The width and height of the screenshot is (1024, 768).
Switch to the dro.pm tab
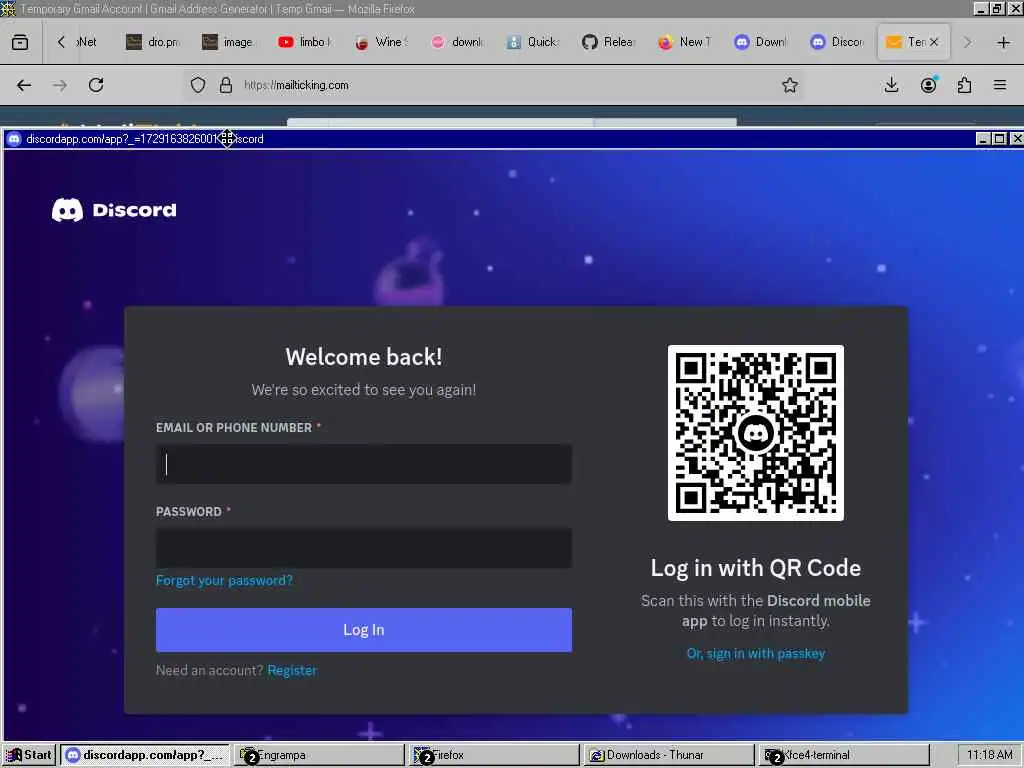point(153,42)
